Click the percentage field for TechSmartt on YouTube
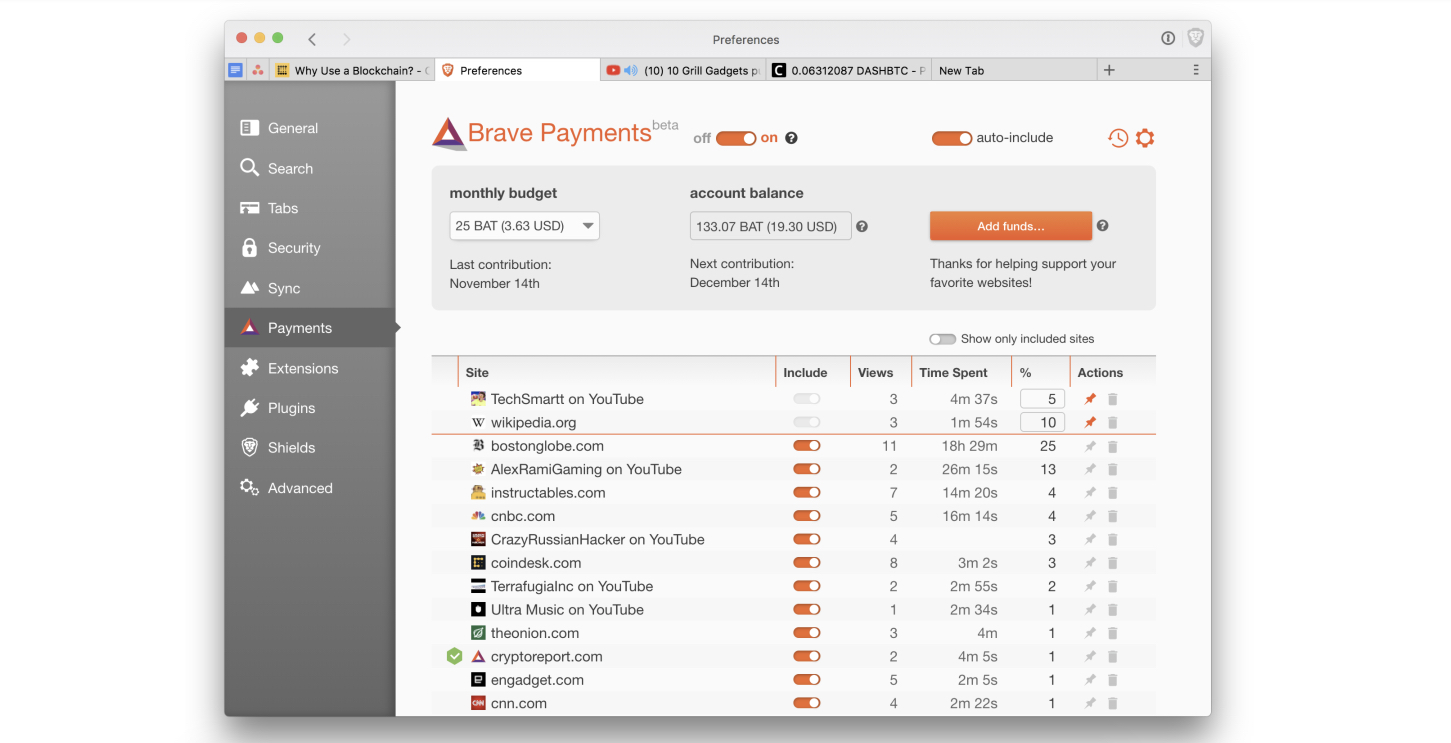 pos(1041,398)
